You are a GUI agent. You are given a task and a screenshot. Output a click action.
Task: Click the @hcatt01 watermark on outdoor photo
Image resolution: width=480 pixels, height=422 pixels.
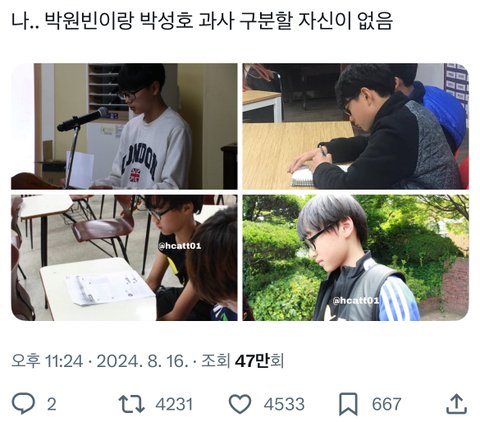coord(356,301)
